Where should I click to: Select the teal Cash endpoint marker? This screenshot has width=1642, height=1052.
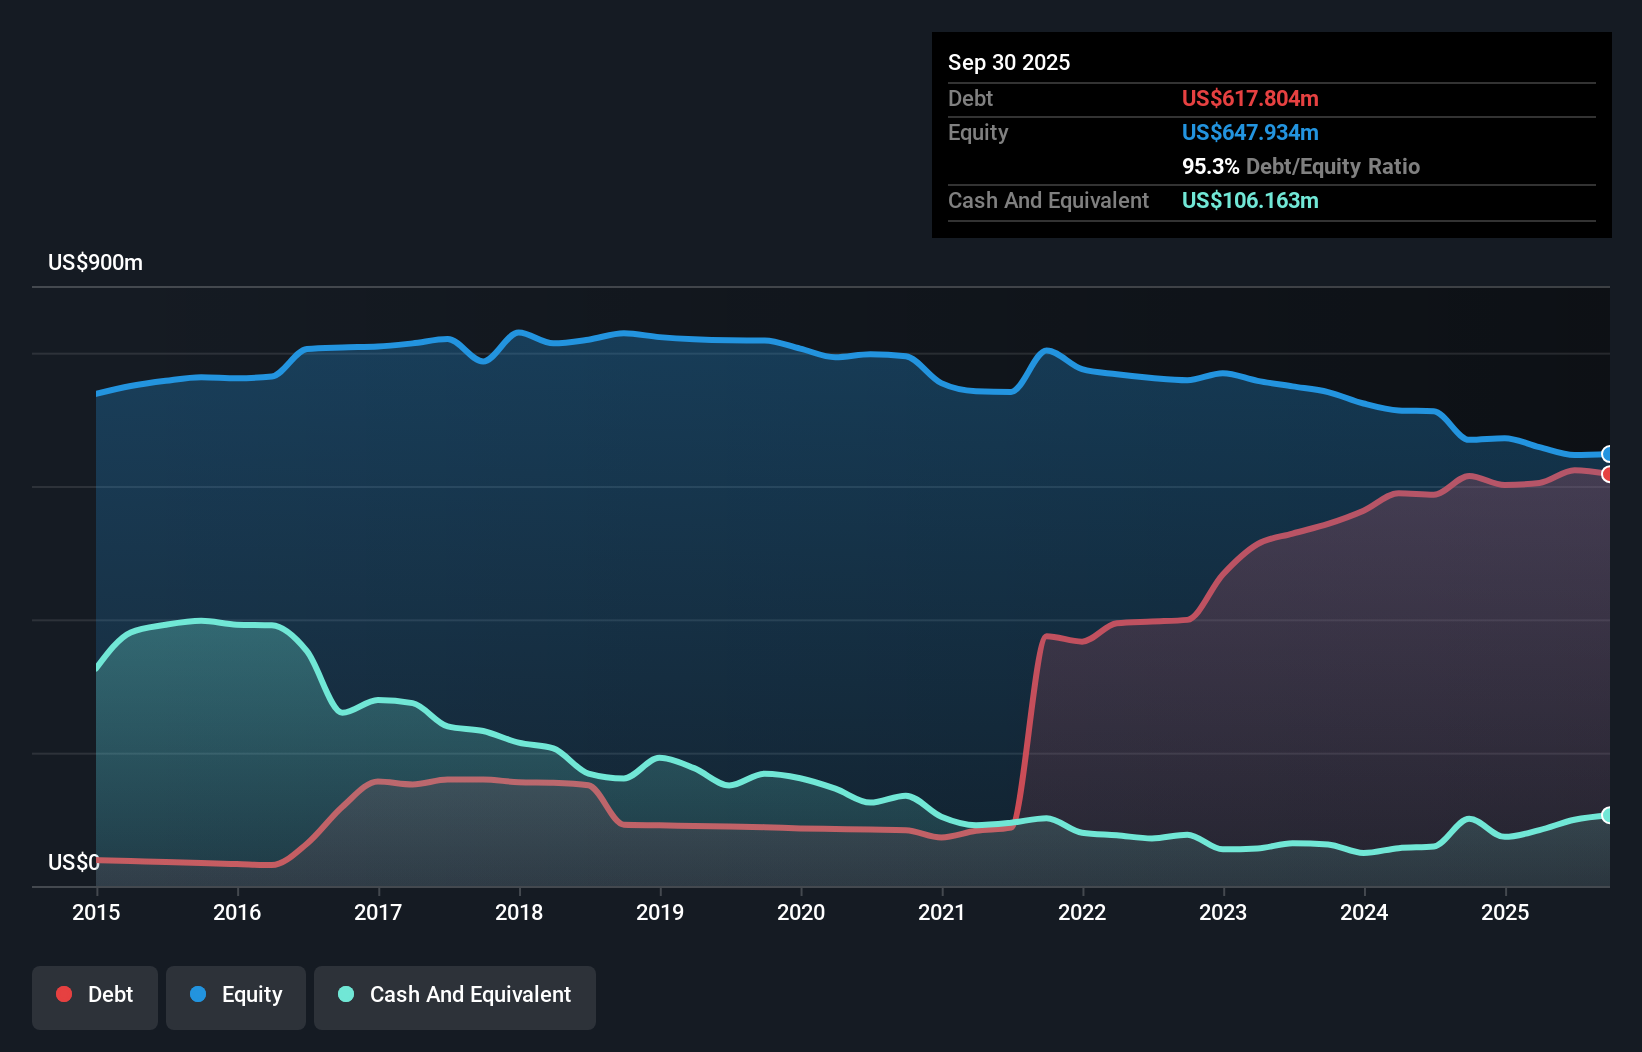click(1606, 815)
